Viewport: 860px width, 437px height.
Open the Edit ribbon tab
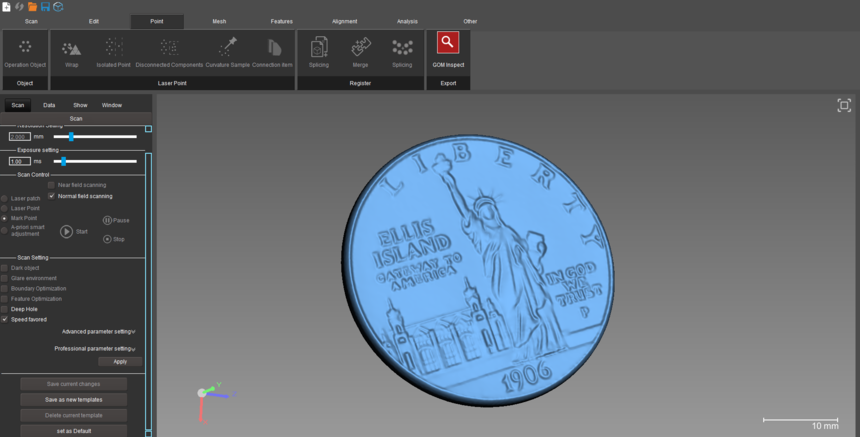coord(94,21)
